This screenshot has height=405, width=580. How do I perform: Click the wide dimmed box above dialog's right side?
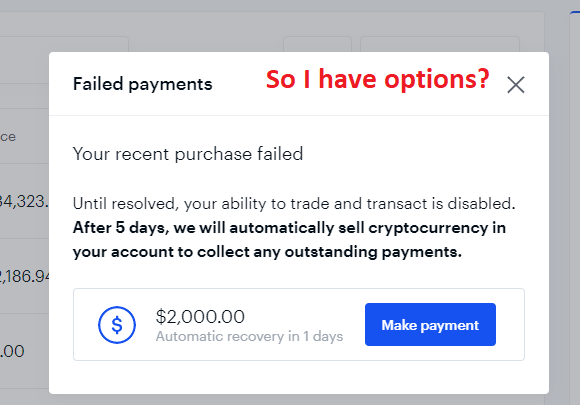440,44
